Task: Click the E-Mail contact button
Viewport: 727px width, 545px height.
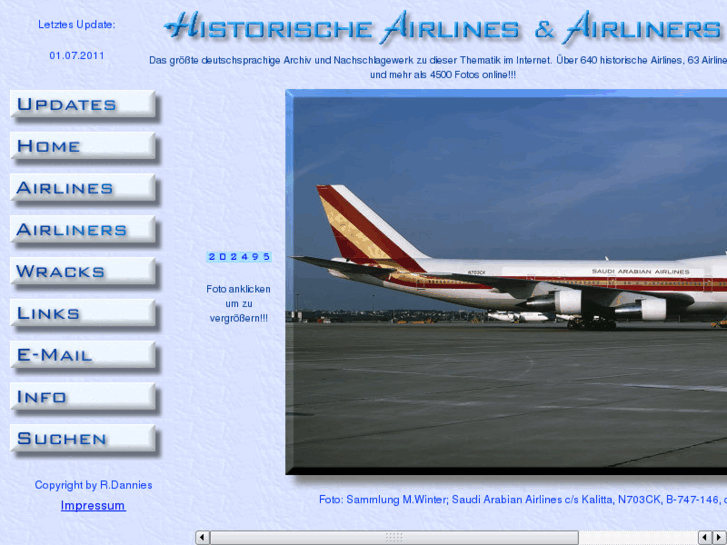Action: 84,355
